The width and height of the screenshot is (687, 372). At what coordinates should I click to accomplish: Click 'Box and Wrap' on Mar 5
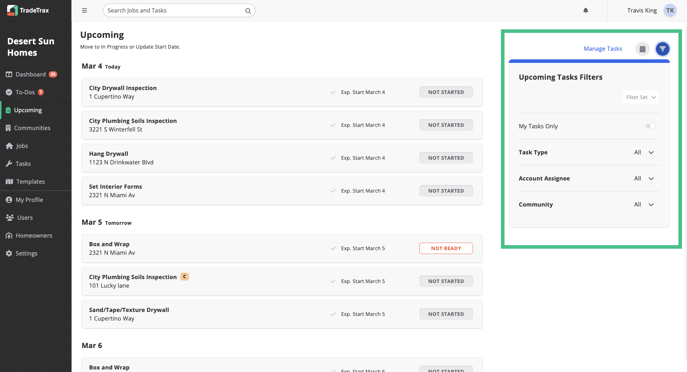[x=109, y=244]
